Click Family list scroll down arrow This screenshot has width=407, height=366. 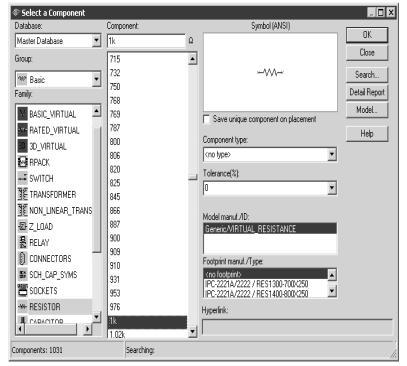(x=96, y=316)
